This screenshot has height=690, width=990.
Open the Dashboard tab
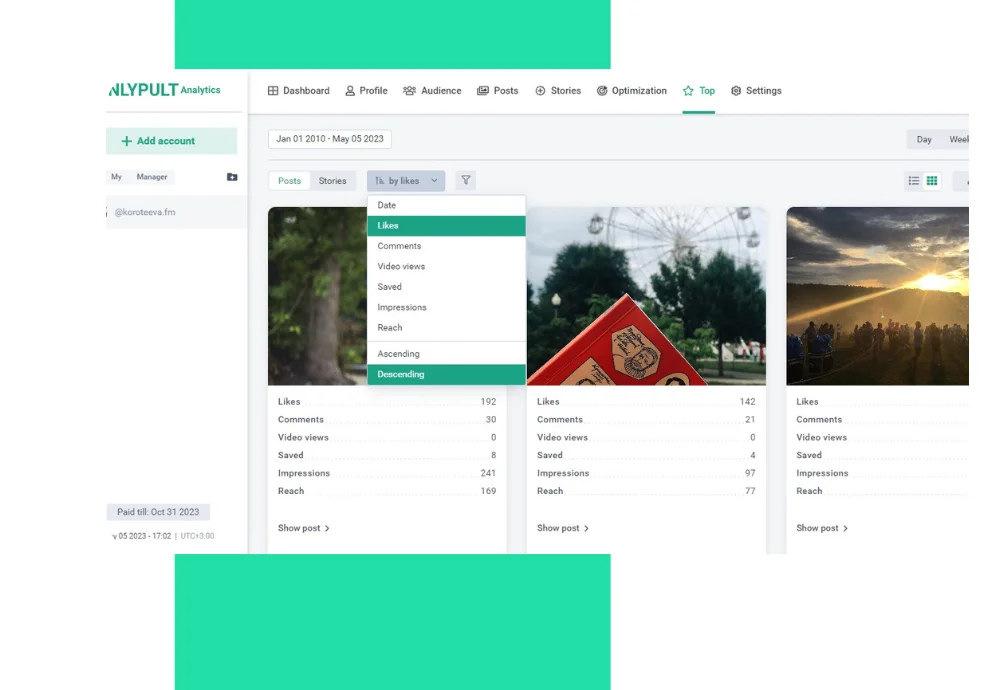click(298, 91)
